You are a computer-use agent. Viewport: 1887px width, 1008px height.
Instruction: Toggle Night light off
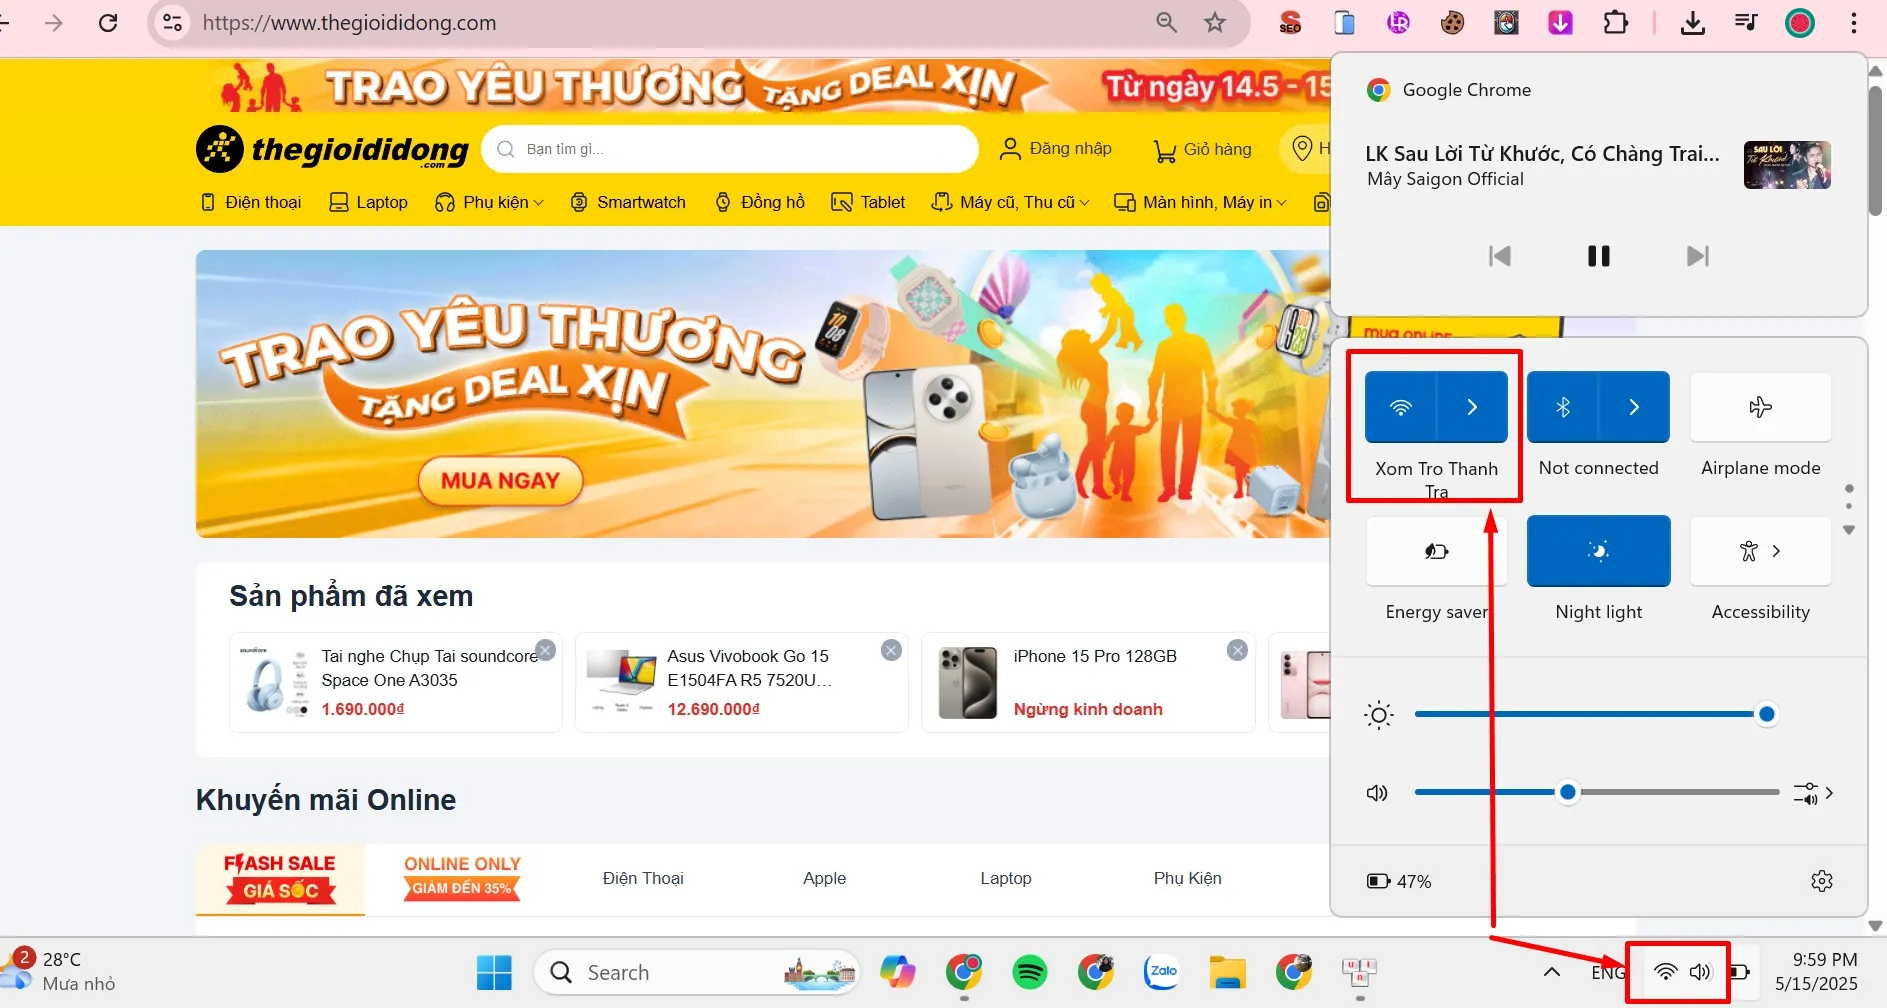[1598, 551]
